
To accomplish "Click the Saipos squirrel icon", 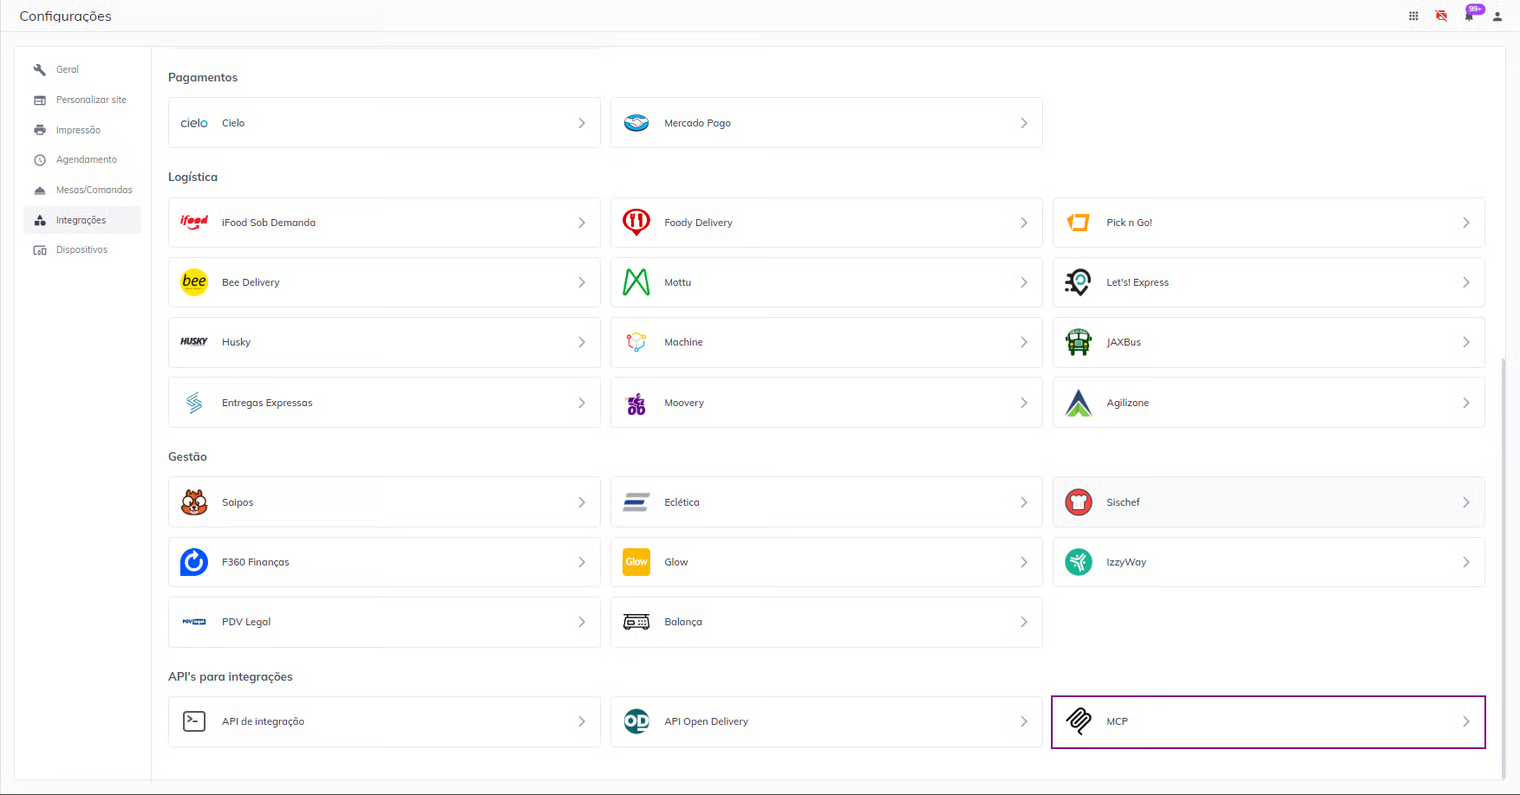I will (194, 502).
